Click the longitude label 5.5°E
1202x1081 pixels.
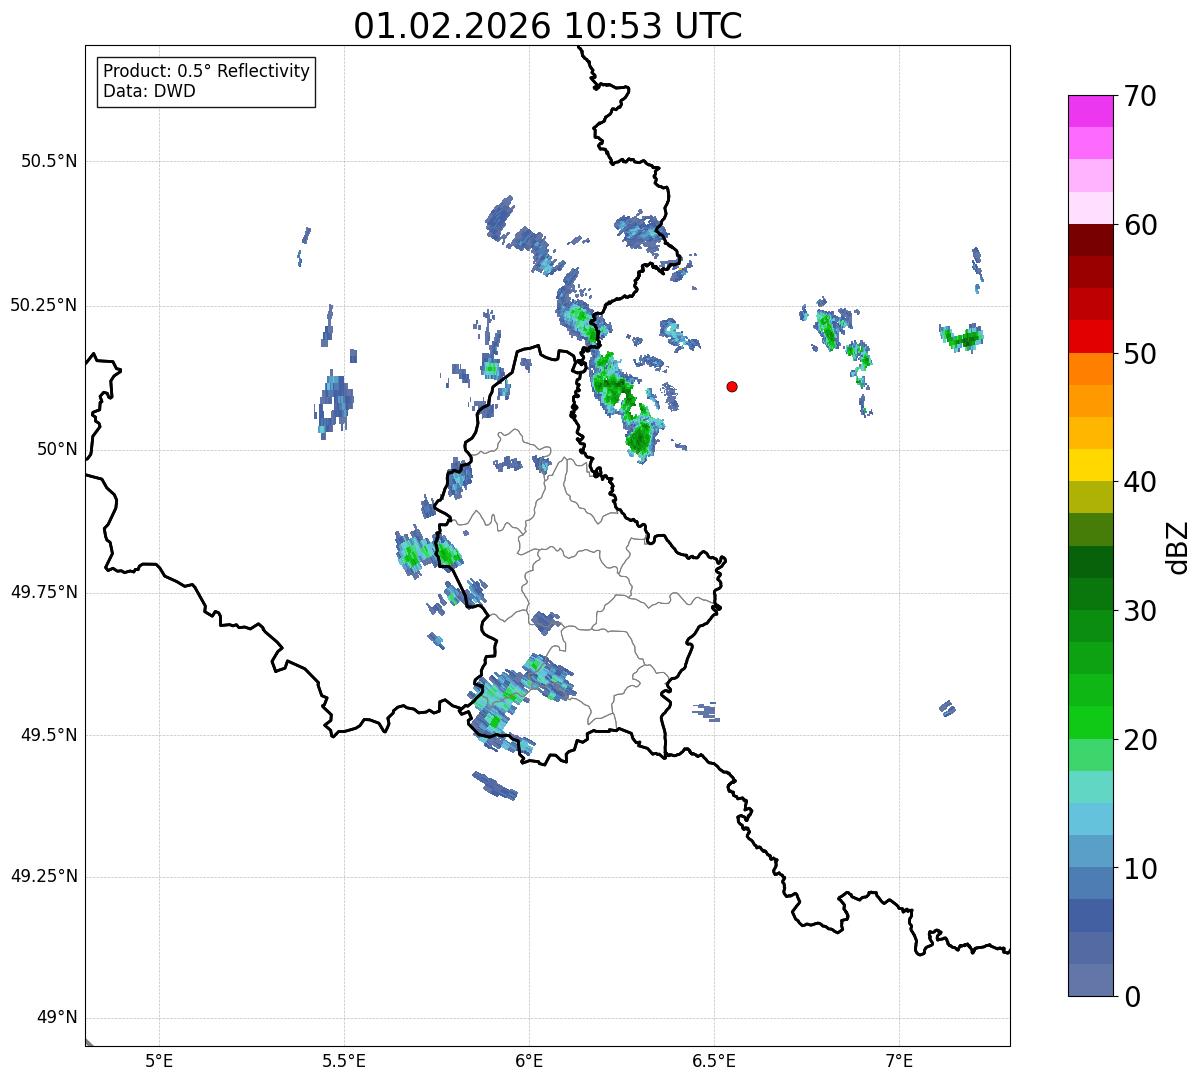click(x=344, y=1061)
